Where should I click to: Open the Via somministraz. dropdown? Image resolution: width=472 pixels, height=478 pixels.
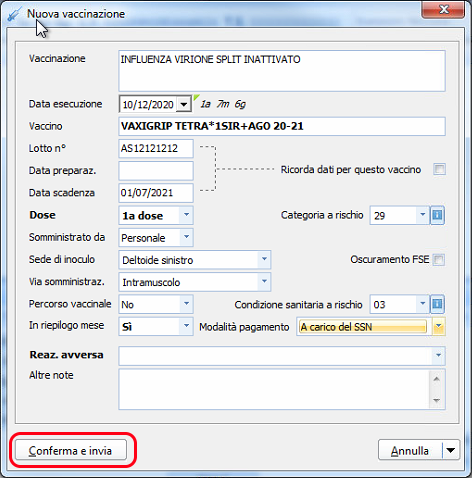[x=264, y=282]
